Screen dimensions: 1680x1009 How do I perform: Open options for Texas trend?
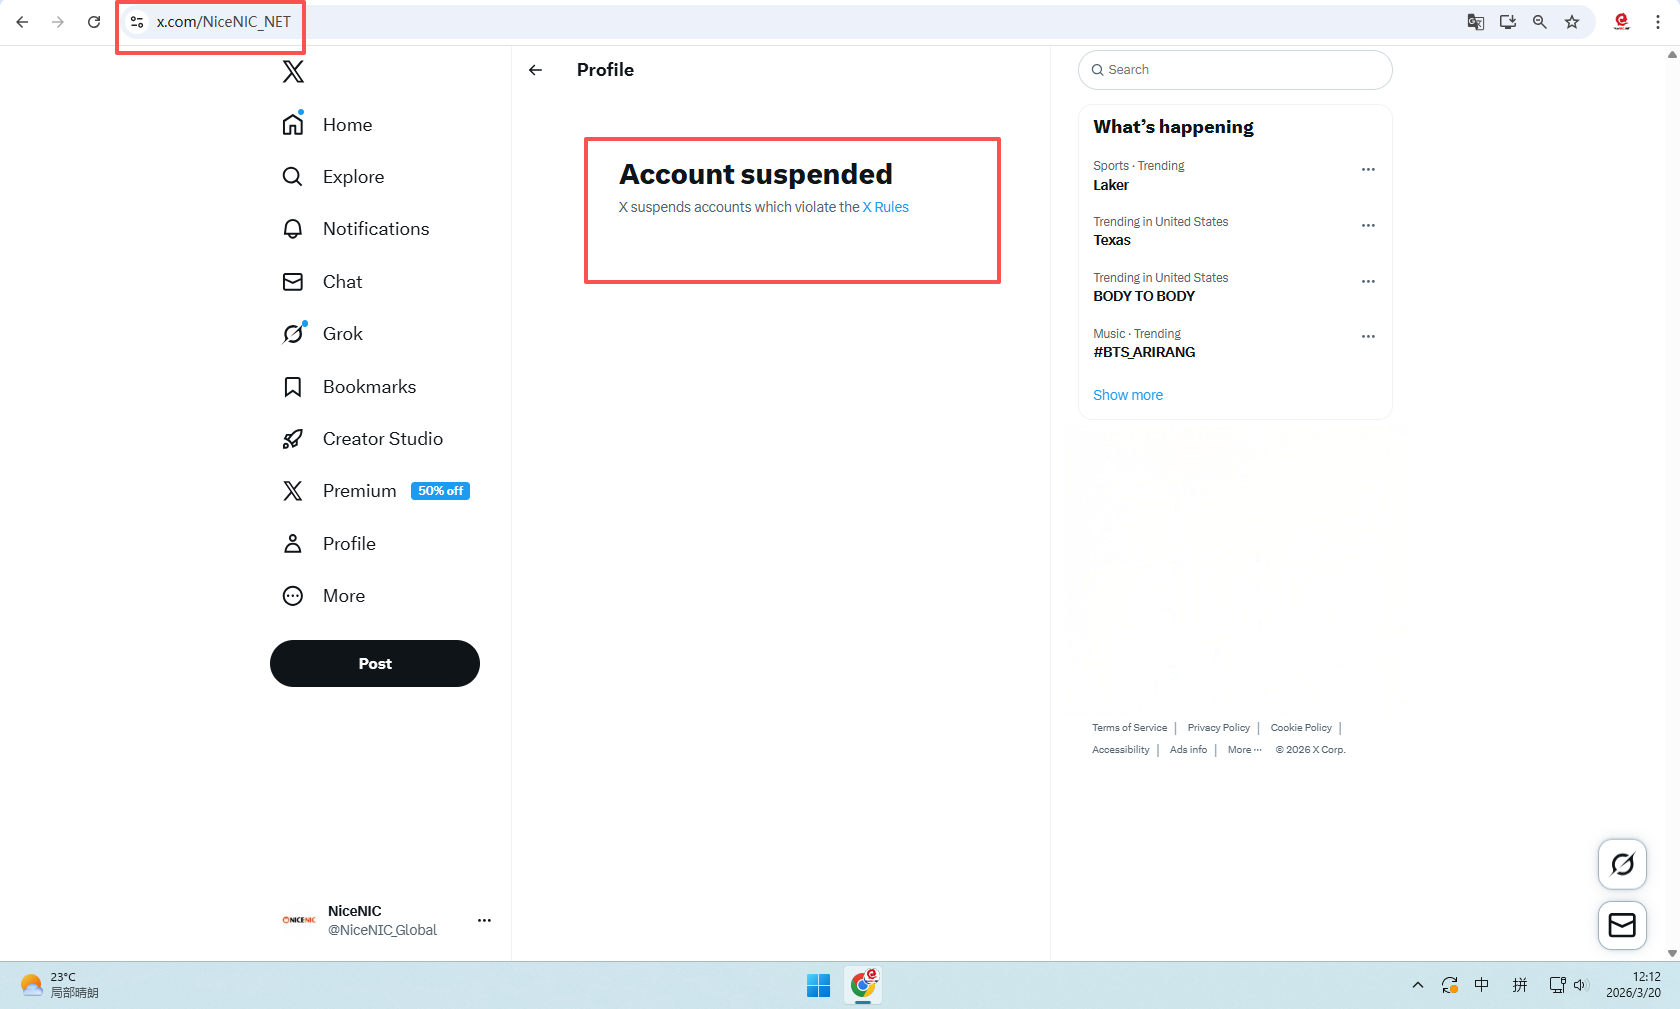[1368, 225]
